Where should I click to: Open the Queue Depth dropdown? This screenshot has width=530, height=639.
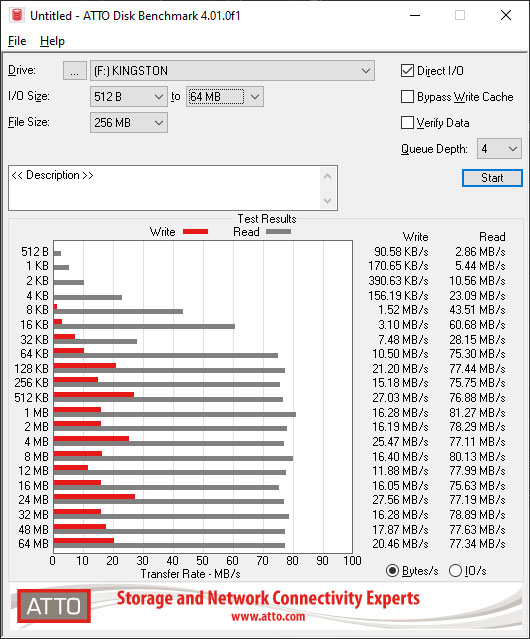499,149
